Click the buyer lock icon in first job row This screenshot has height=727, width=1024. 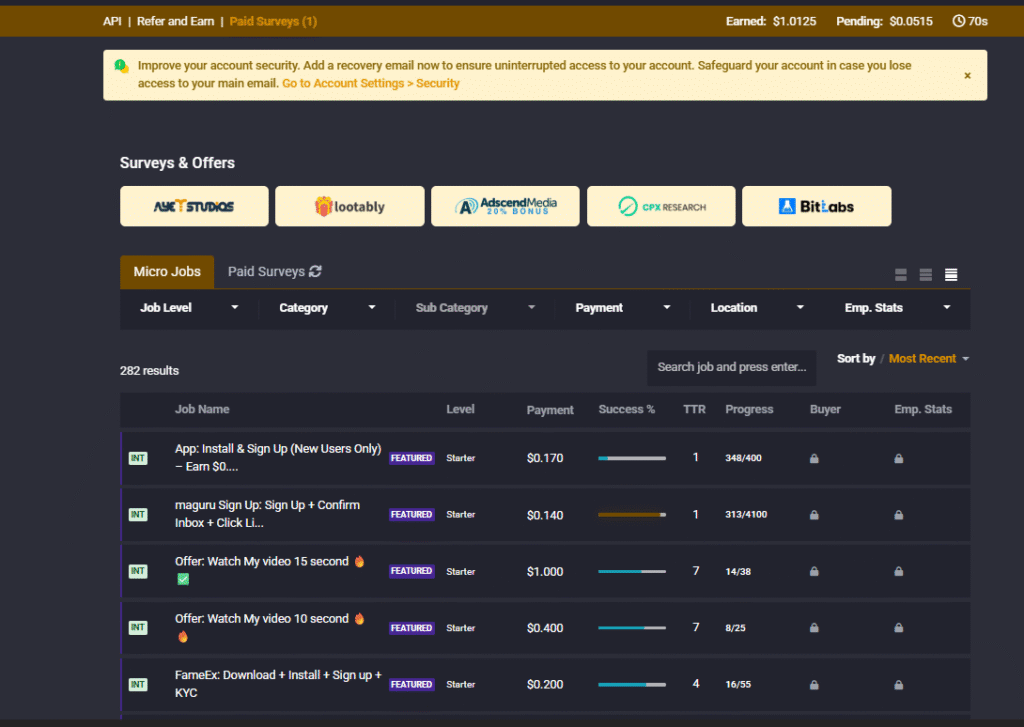814,458
